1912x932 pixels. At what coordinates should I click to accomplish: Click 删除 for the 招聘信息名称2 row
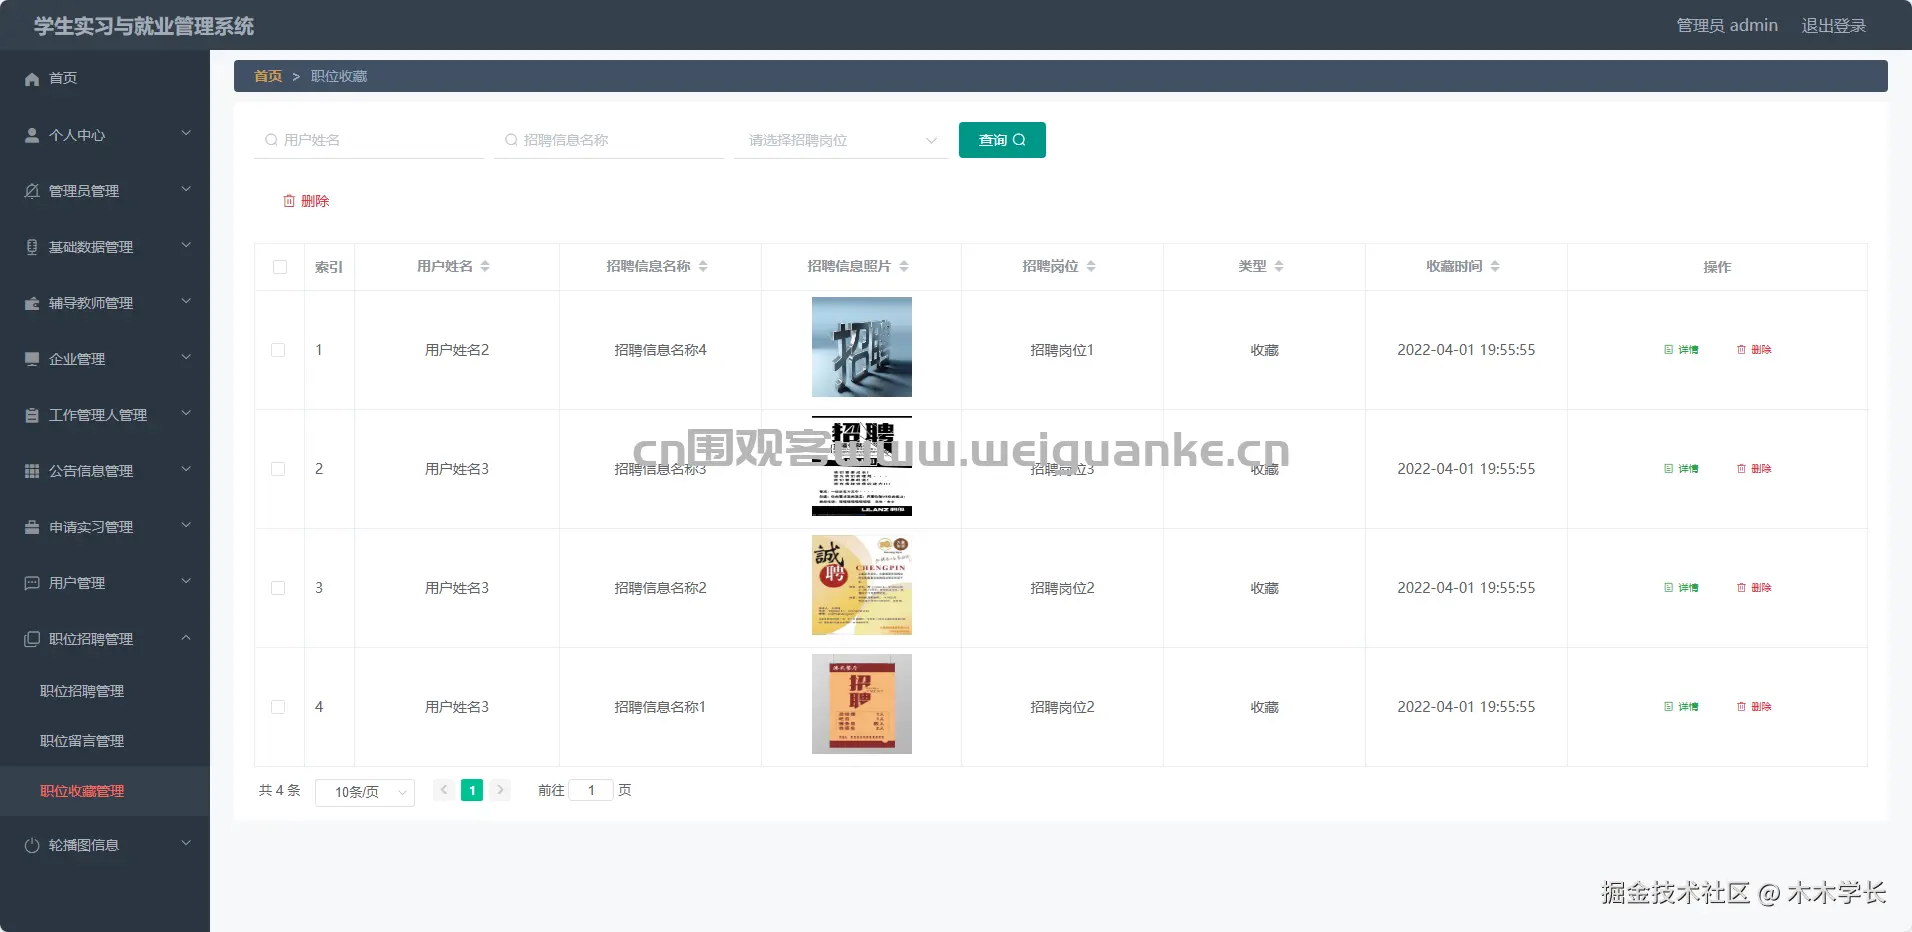[x=1754, y=588]
